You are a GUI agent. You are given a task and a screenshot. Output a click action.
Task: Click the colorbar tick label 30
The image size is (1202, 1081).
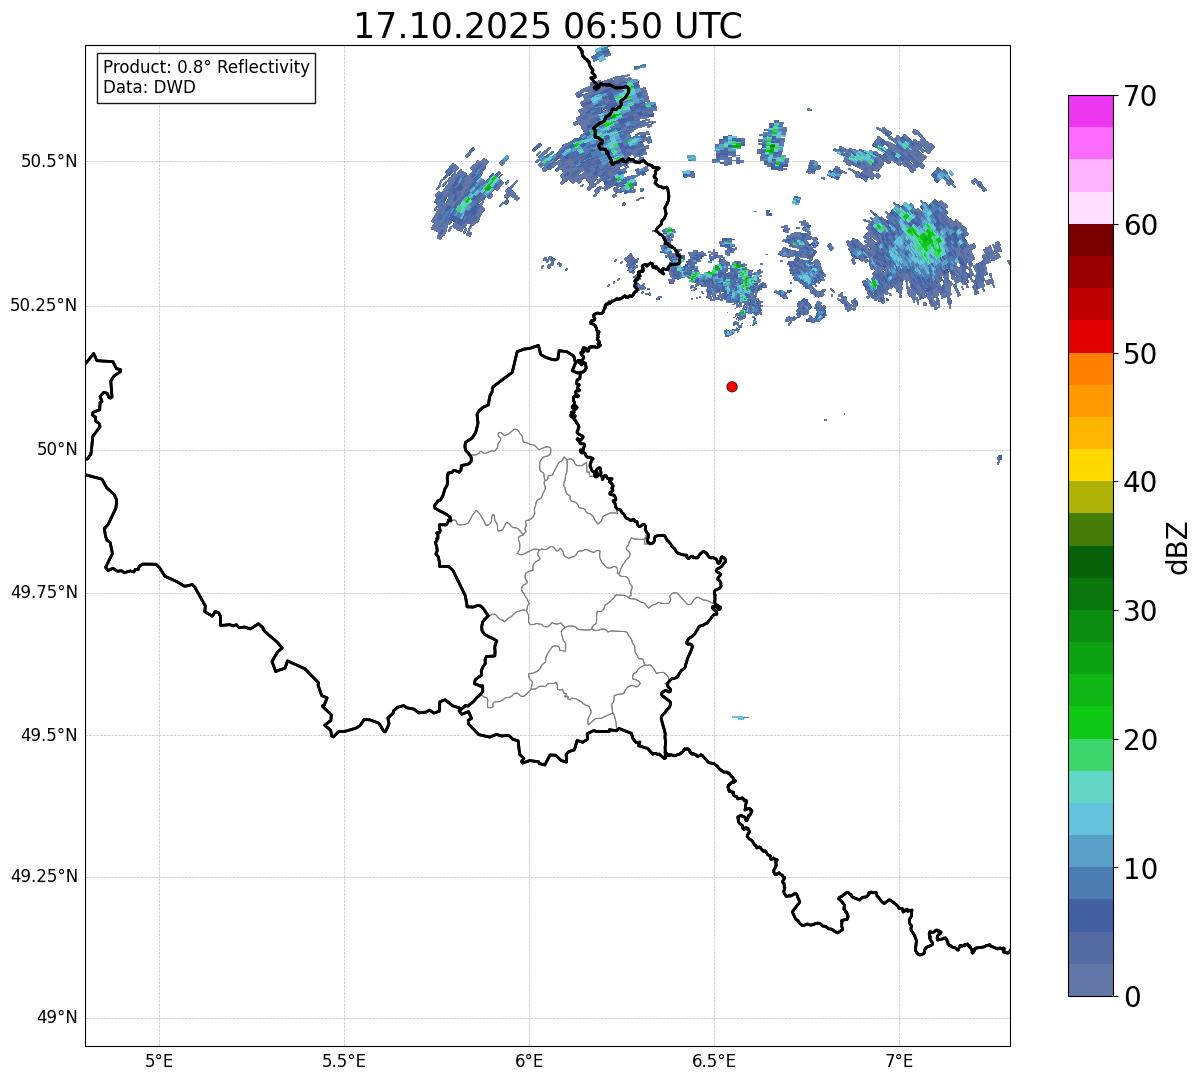click(1140, 611)
